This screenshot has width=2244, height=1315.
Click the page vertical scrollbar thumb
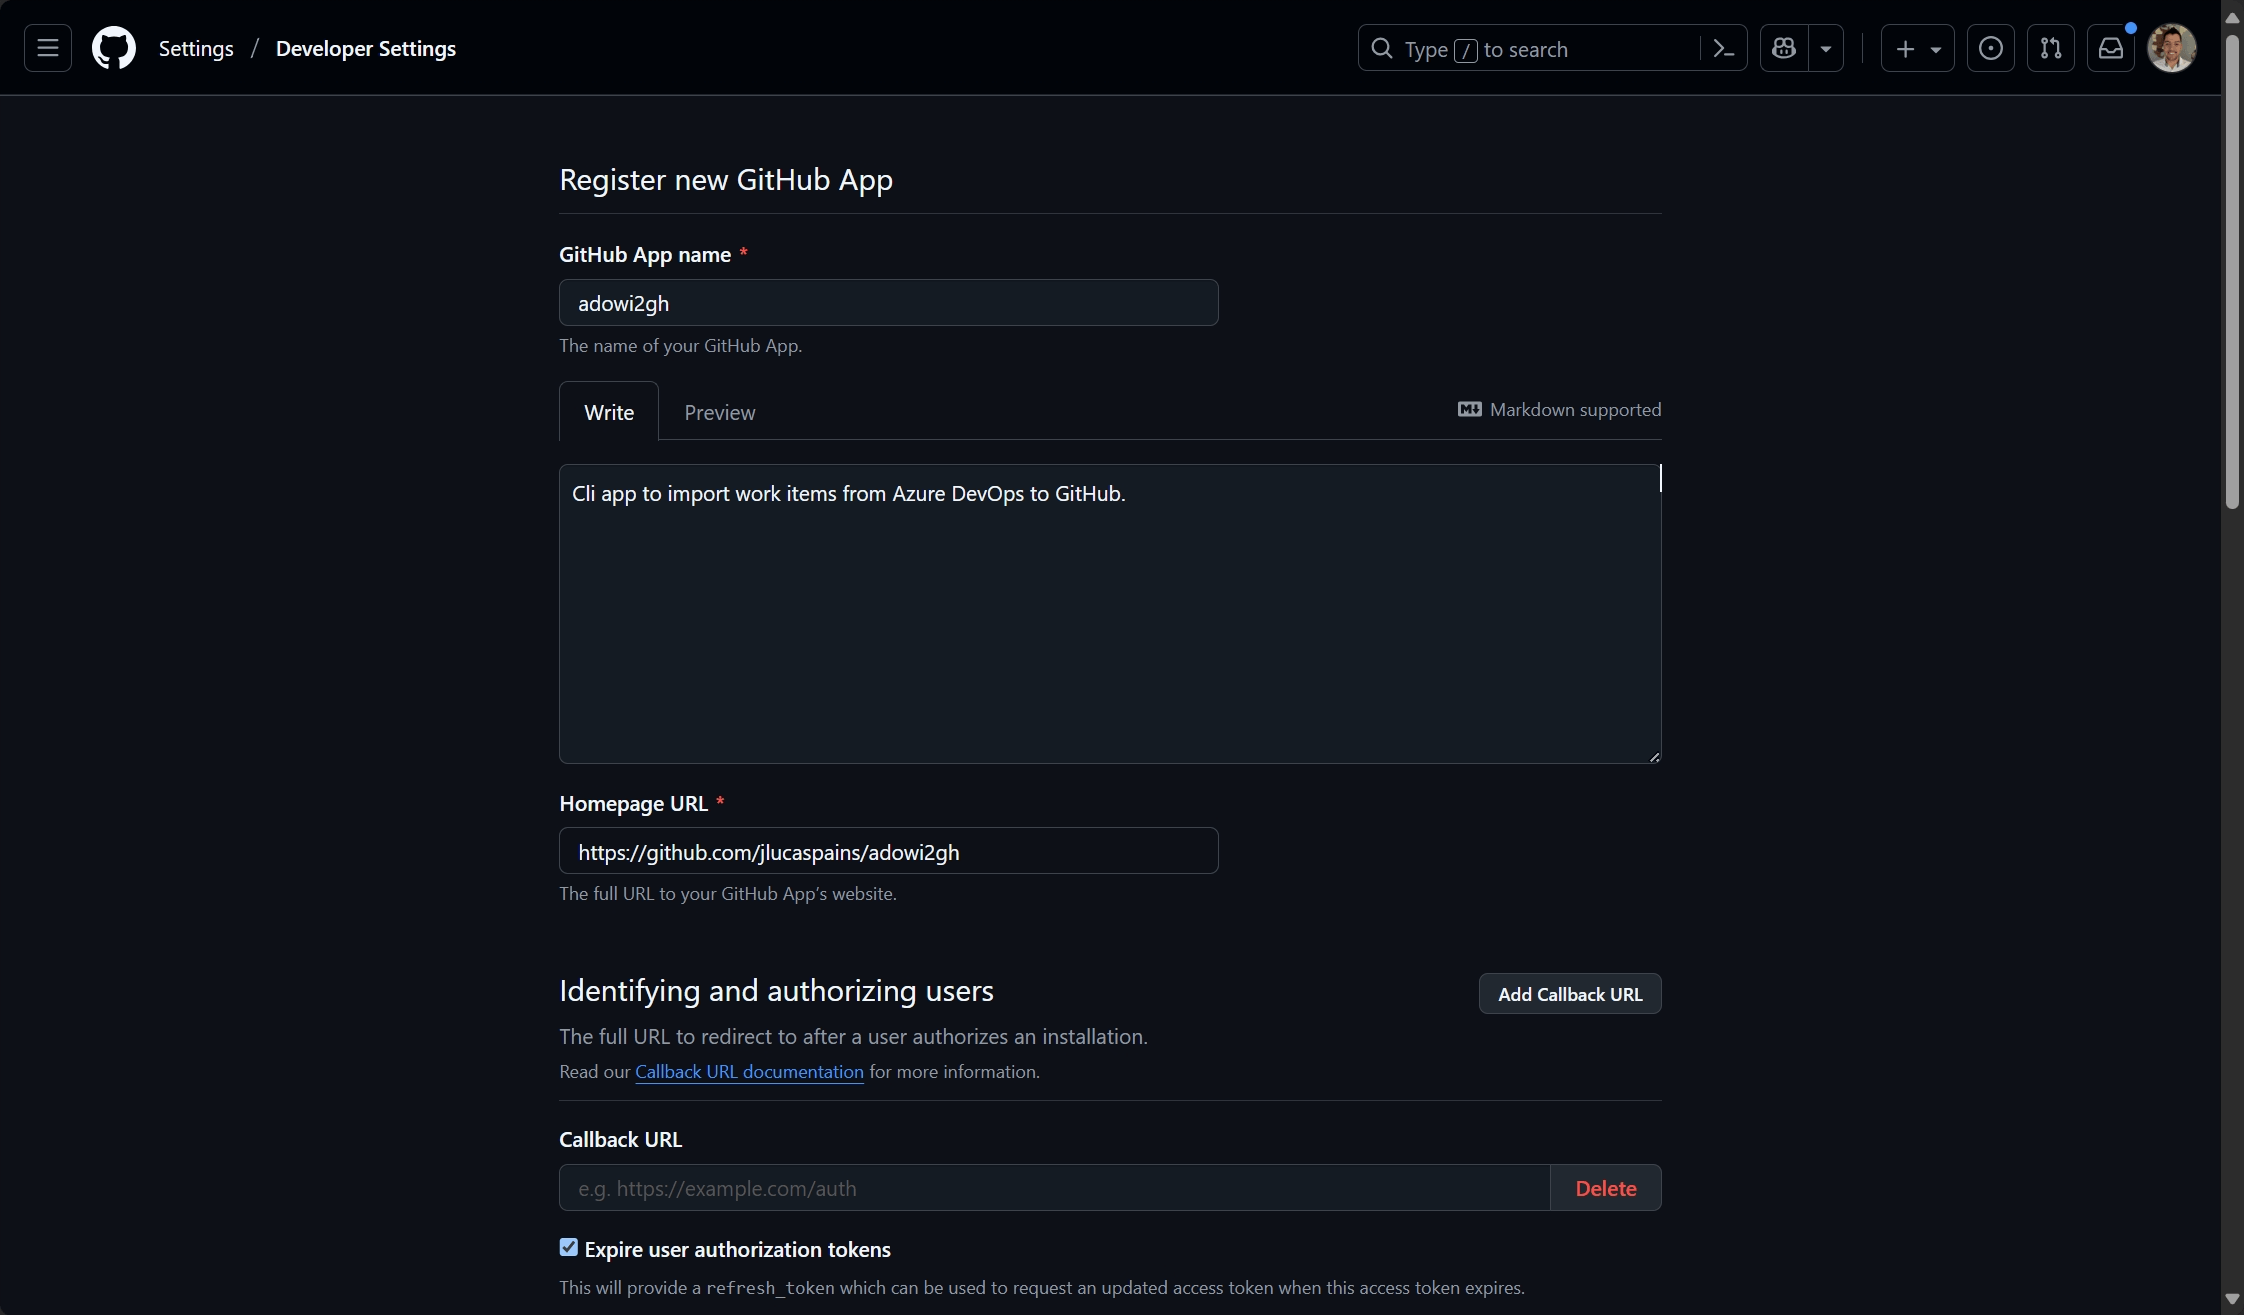point(2231,270)
